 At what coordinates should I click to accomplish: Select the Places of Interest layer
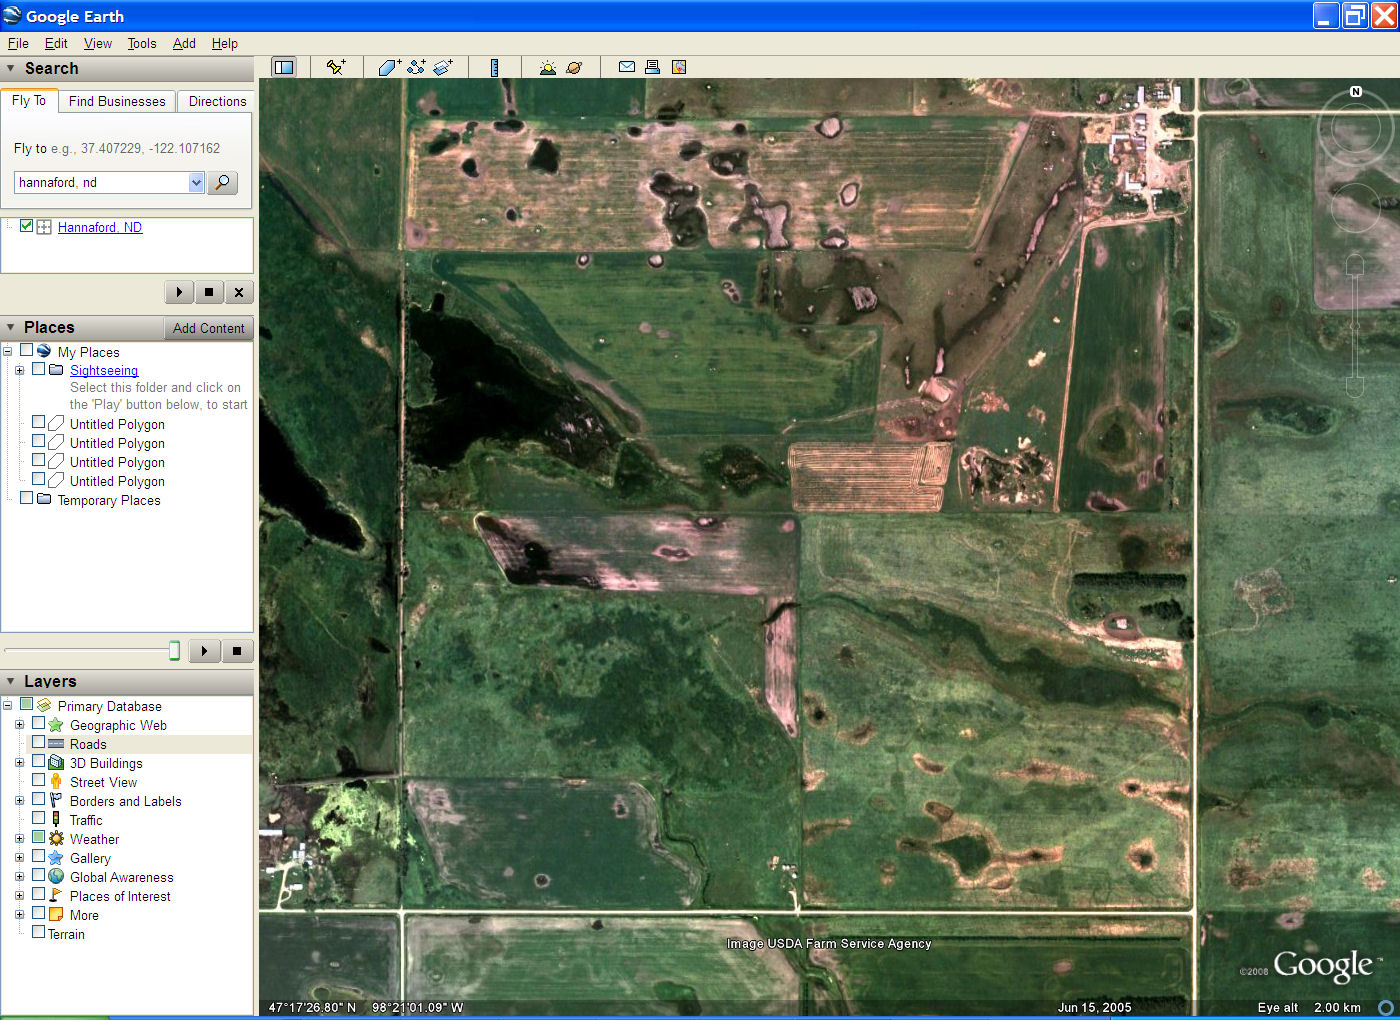click(120, 896)
